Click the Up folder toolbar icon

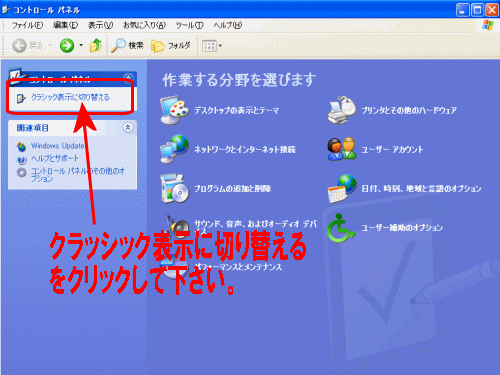click(96, 45)
